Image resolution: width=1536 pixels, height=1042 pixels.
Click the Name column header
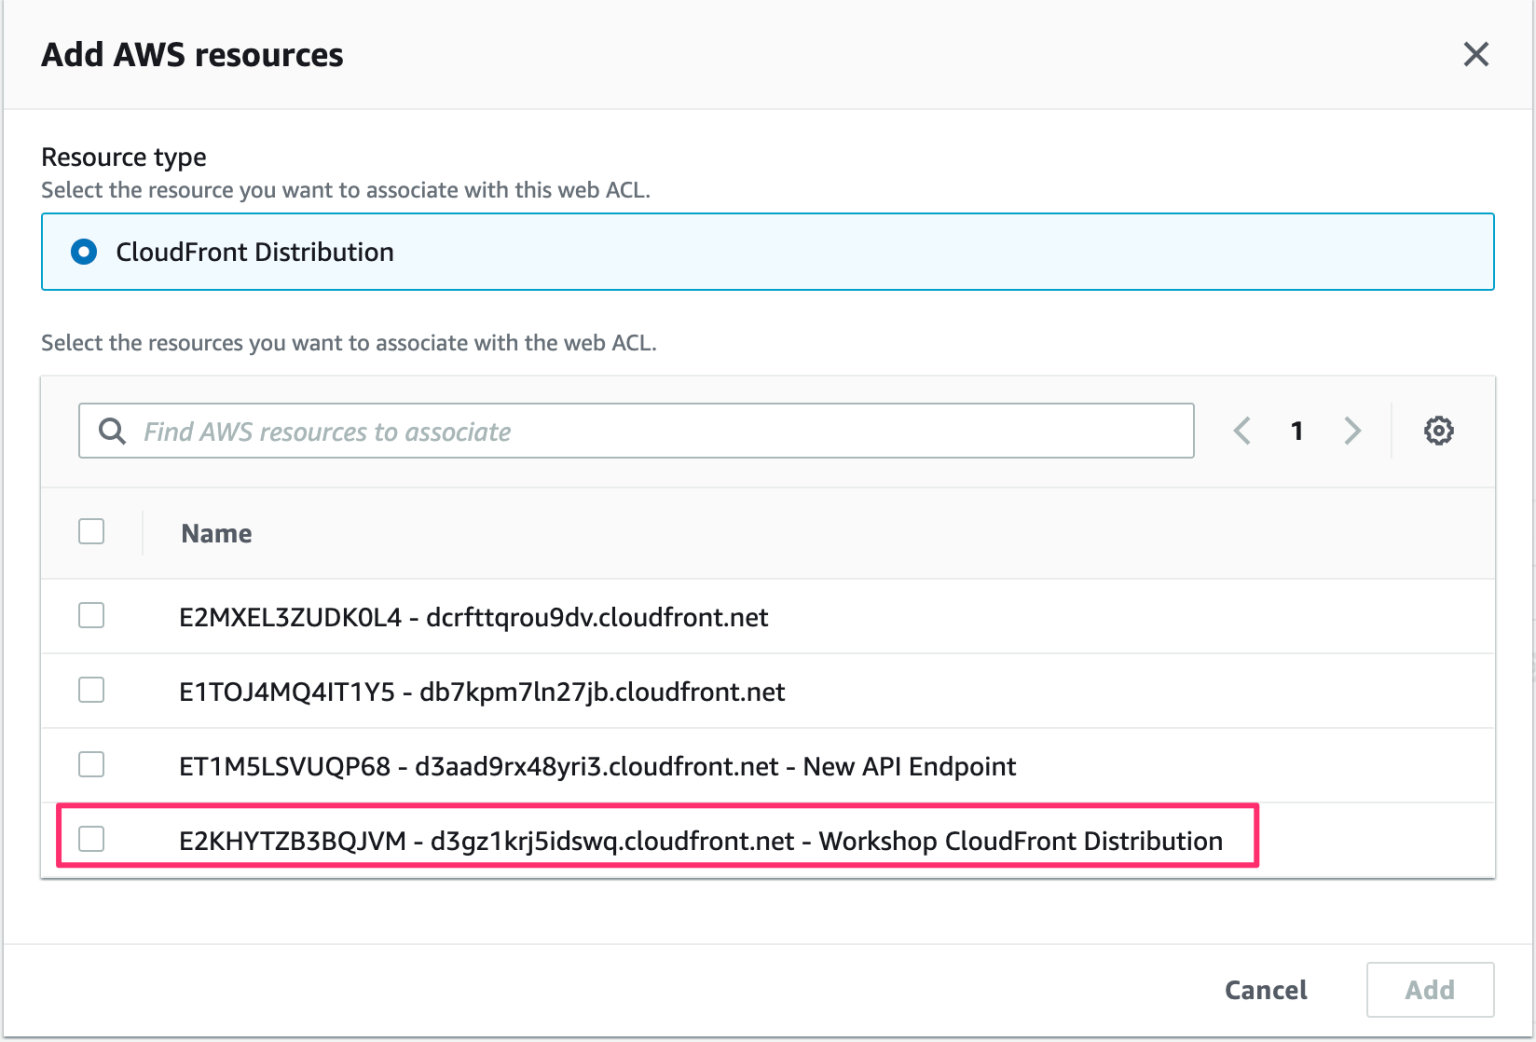[216, 533]
